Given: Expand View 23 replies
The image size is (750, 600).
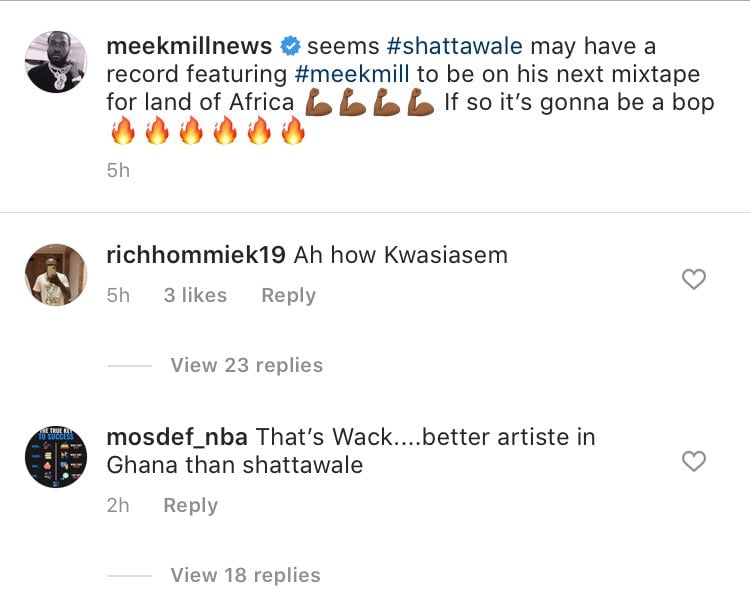Looking at the screenshot, I should pyautogui.click(x=247, y=366).
